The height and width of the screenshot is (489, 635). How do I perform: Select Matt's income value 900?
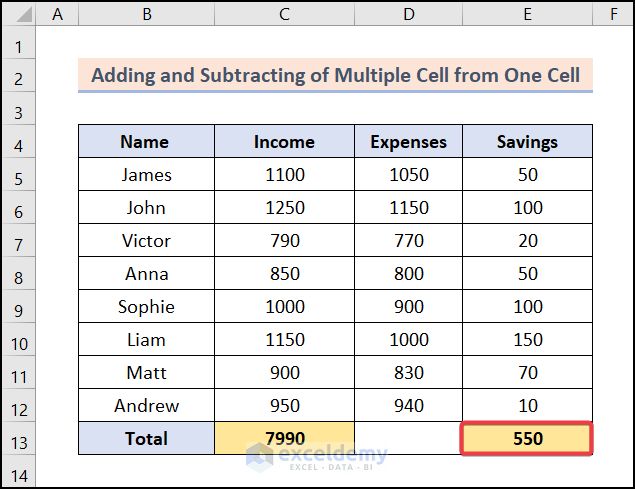[x=284, y=373]
